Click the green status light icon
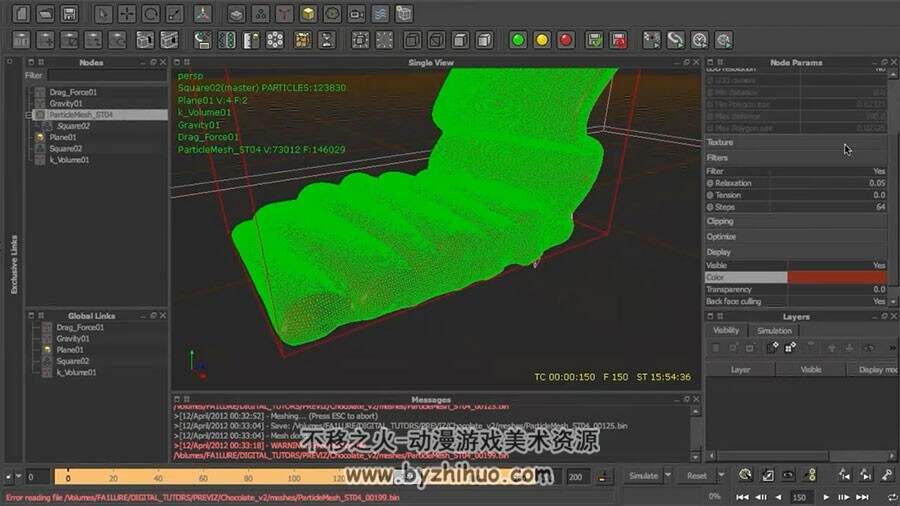The height and width of the screenshot is (506, 900). tap(518, 40)
